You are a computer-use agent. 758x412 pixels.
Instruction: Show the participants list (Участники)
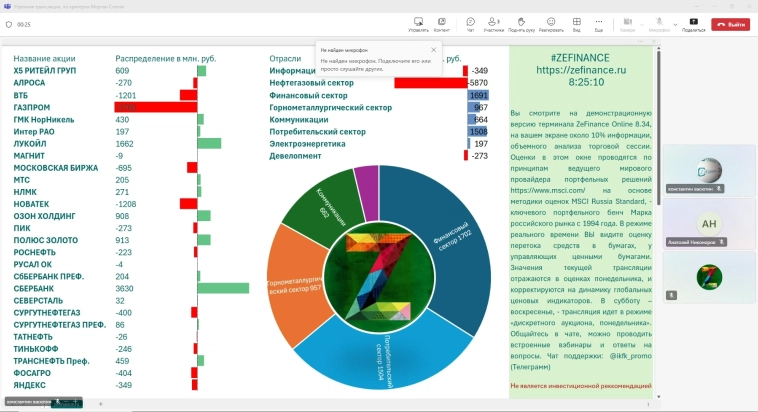(494, 25)
